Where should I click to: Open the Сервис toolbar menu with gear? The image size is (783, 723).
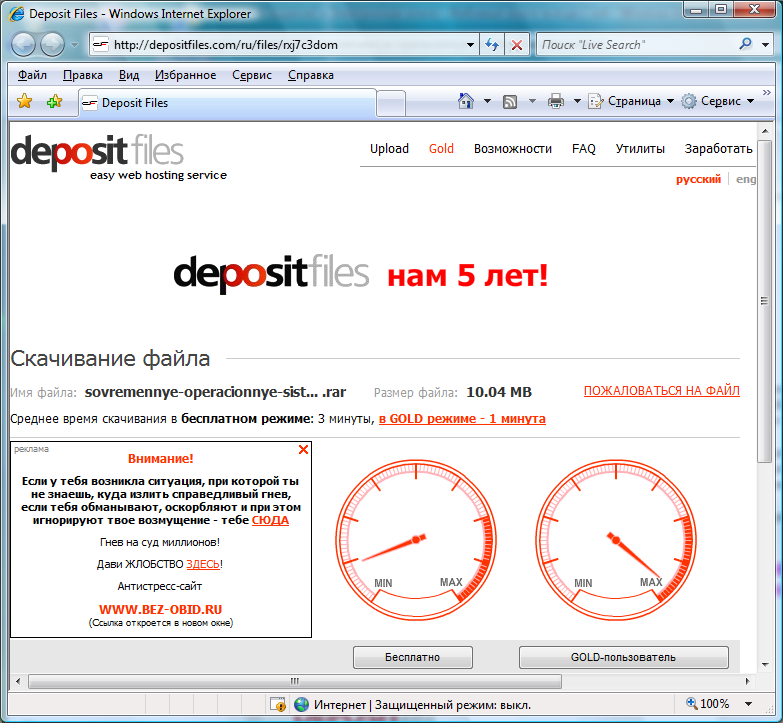point(718,101)
